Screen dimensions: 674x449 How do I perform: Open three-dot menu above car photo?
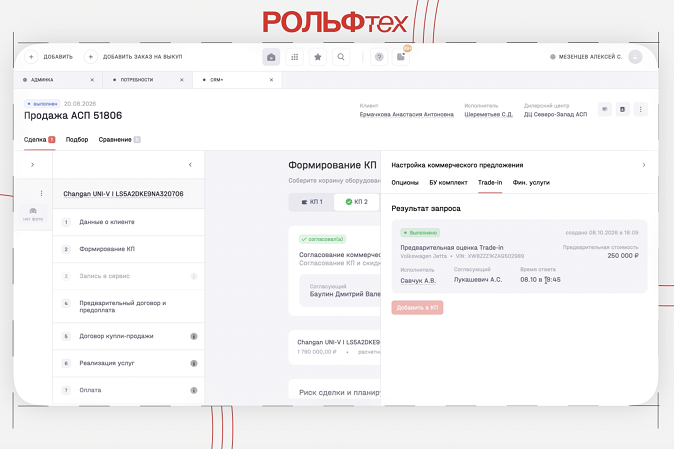coord(41,193)
